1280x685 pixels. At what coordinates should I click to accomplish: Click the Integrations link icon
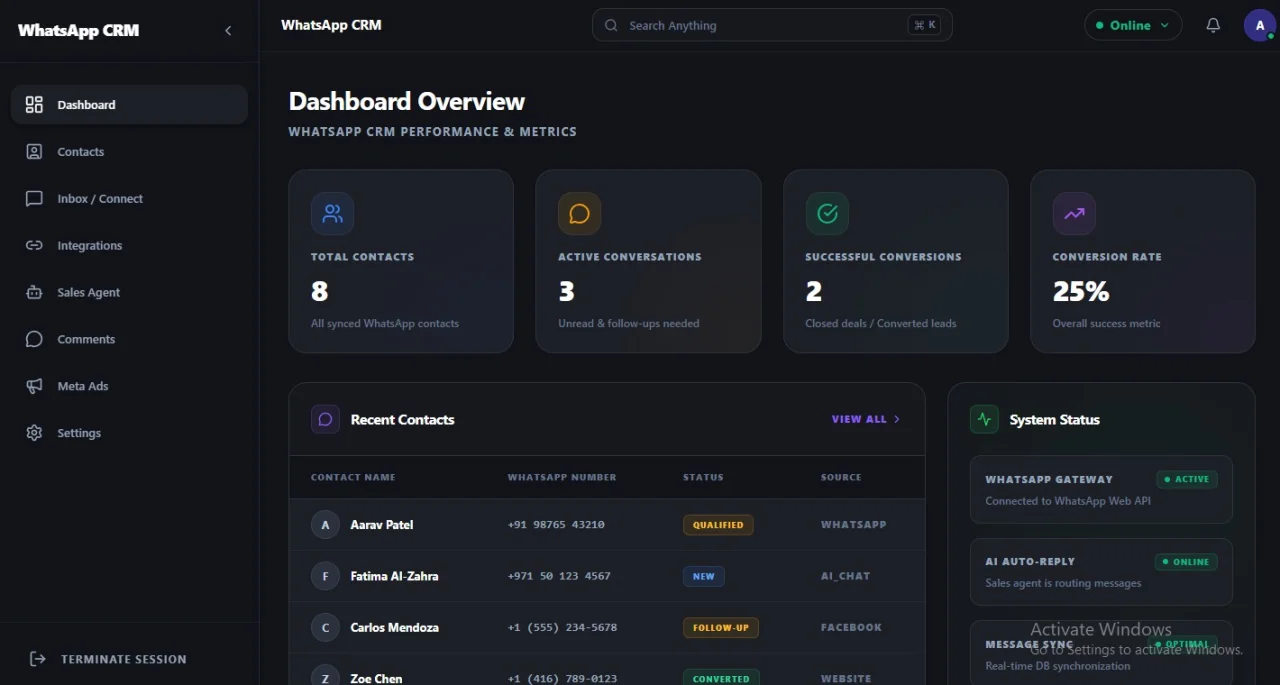34,245
